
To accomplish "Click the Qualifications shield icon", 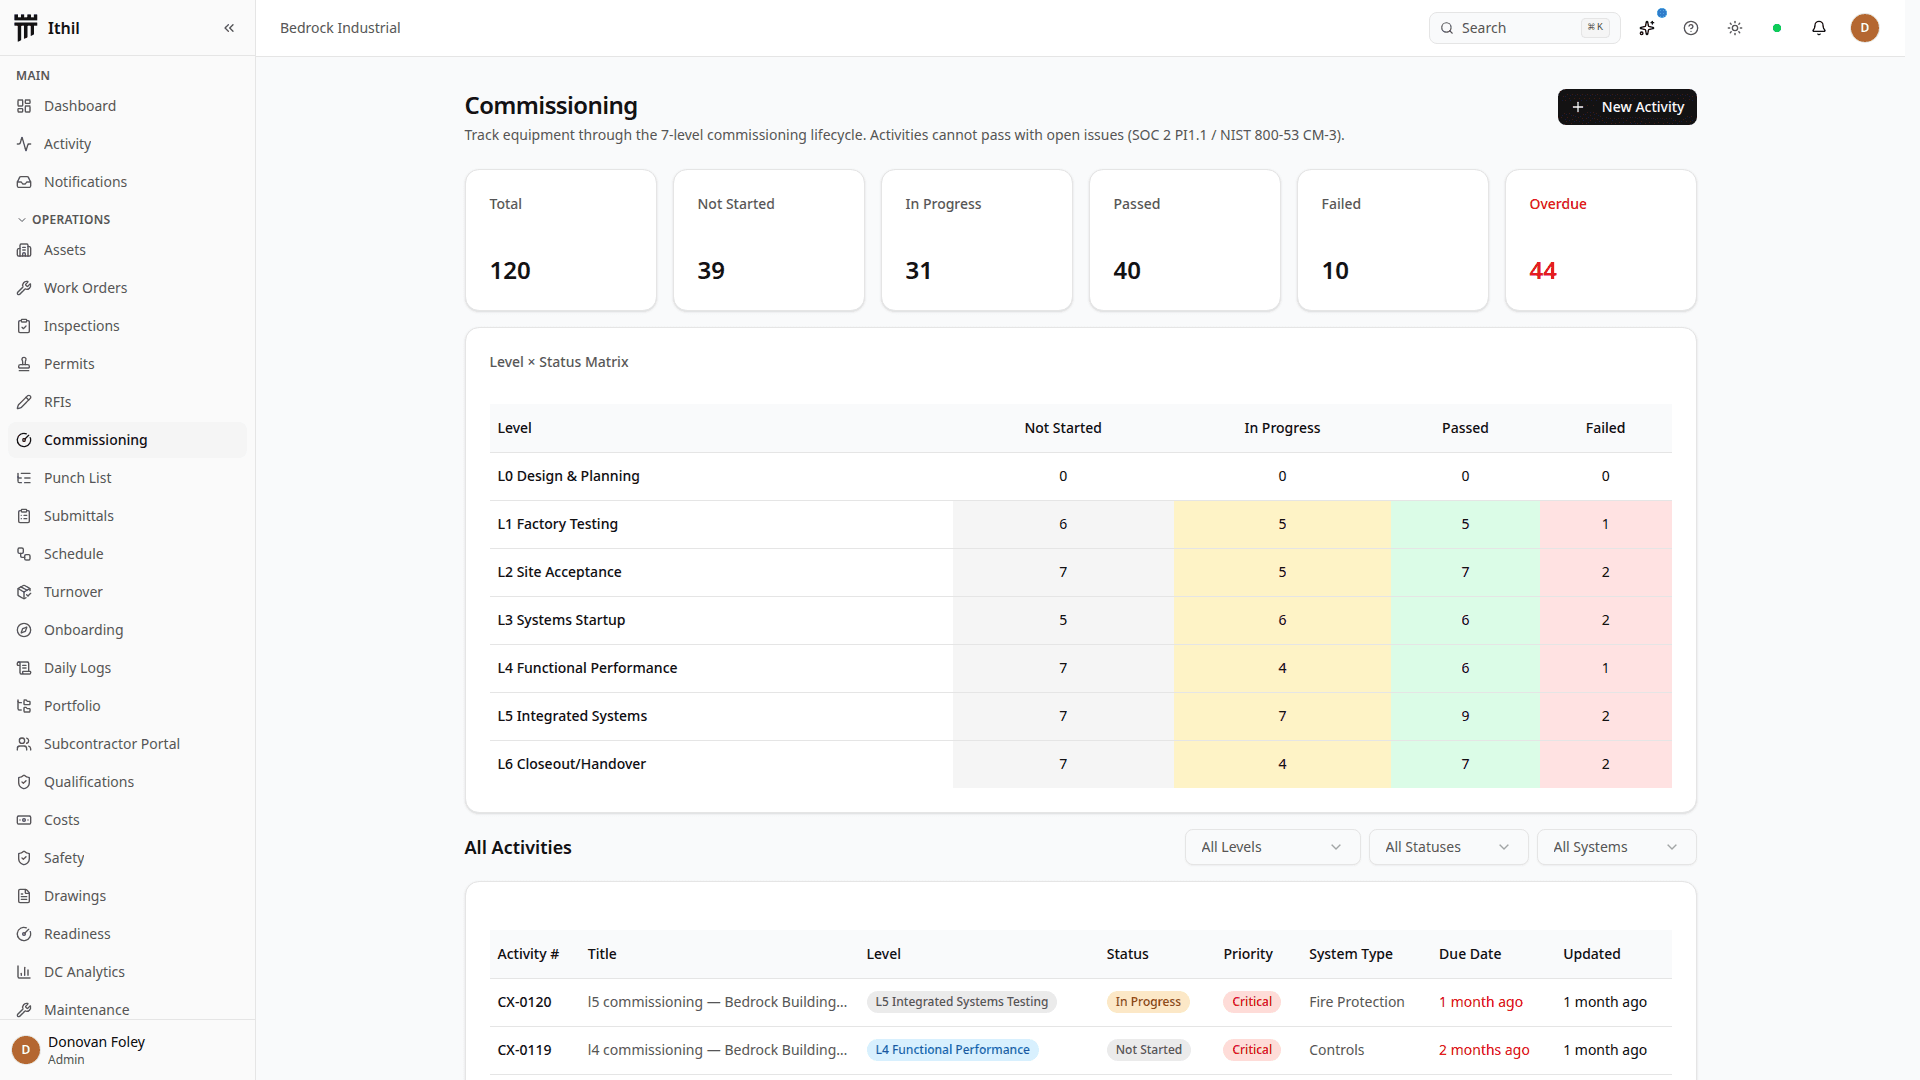I will tap(24, 782).
